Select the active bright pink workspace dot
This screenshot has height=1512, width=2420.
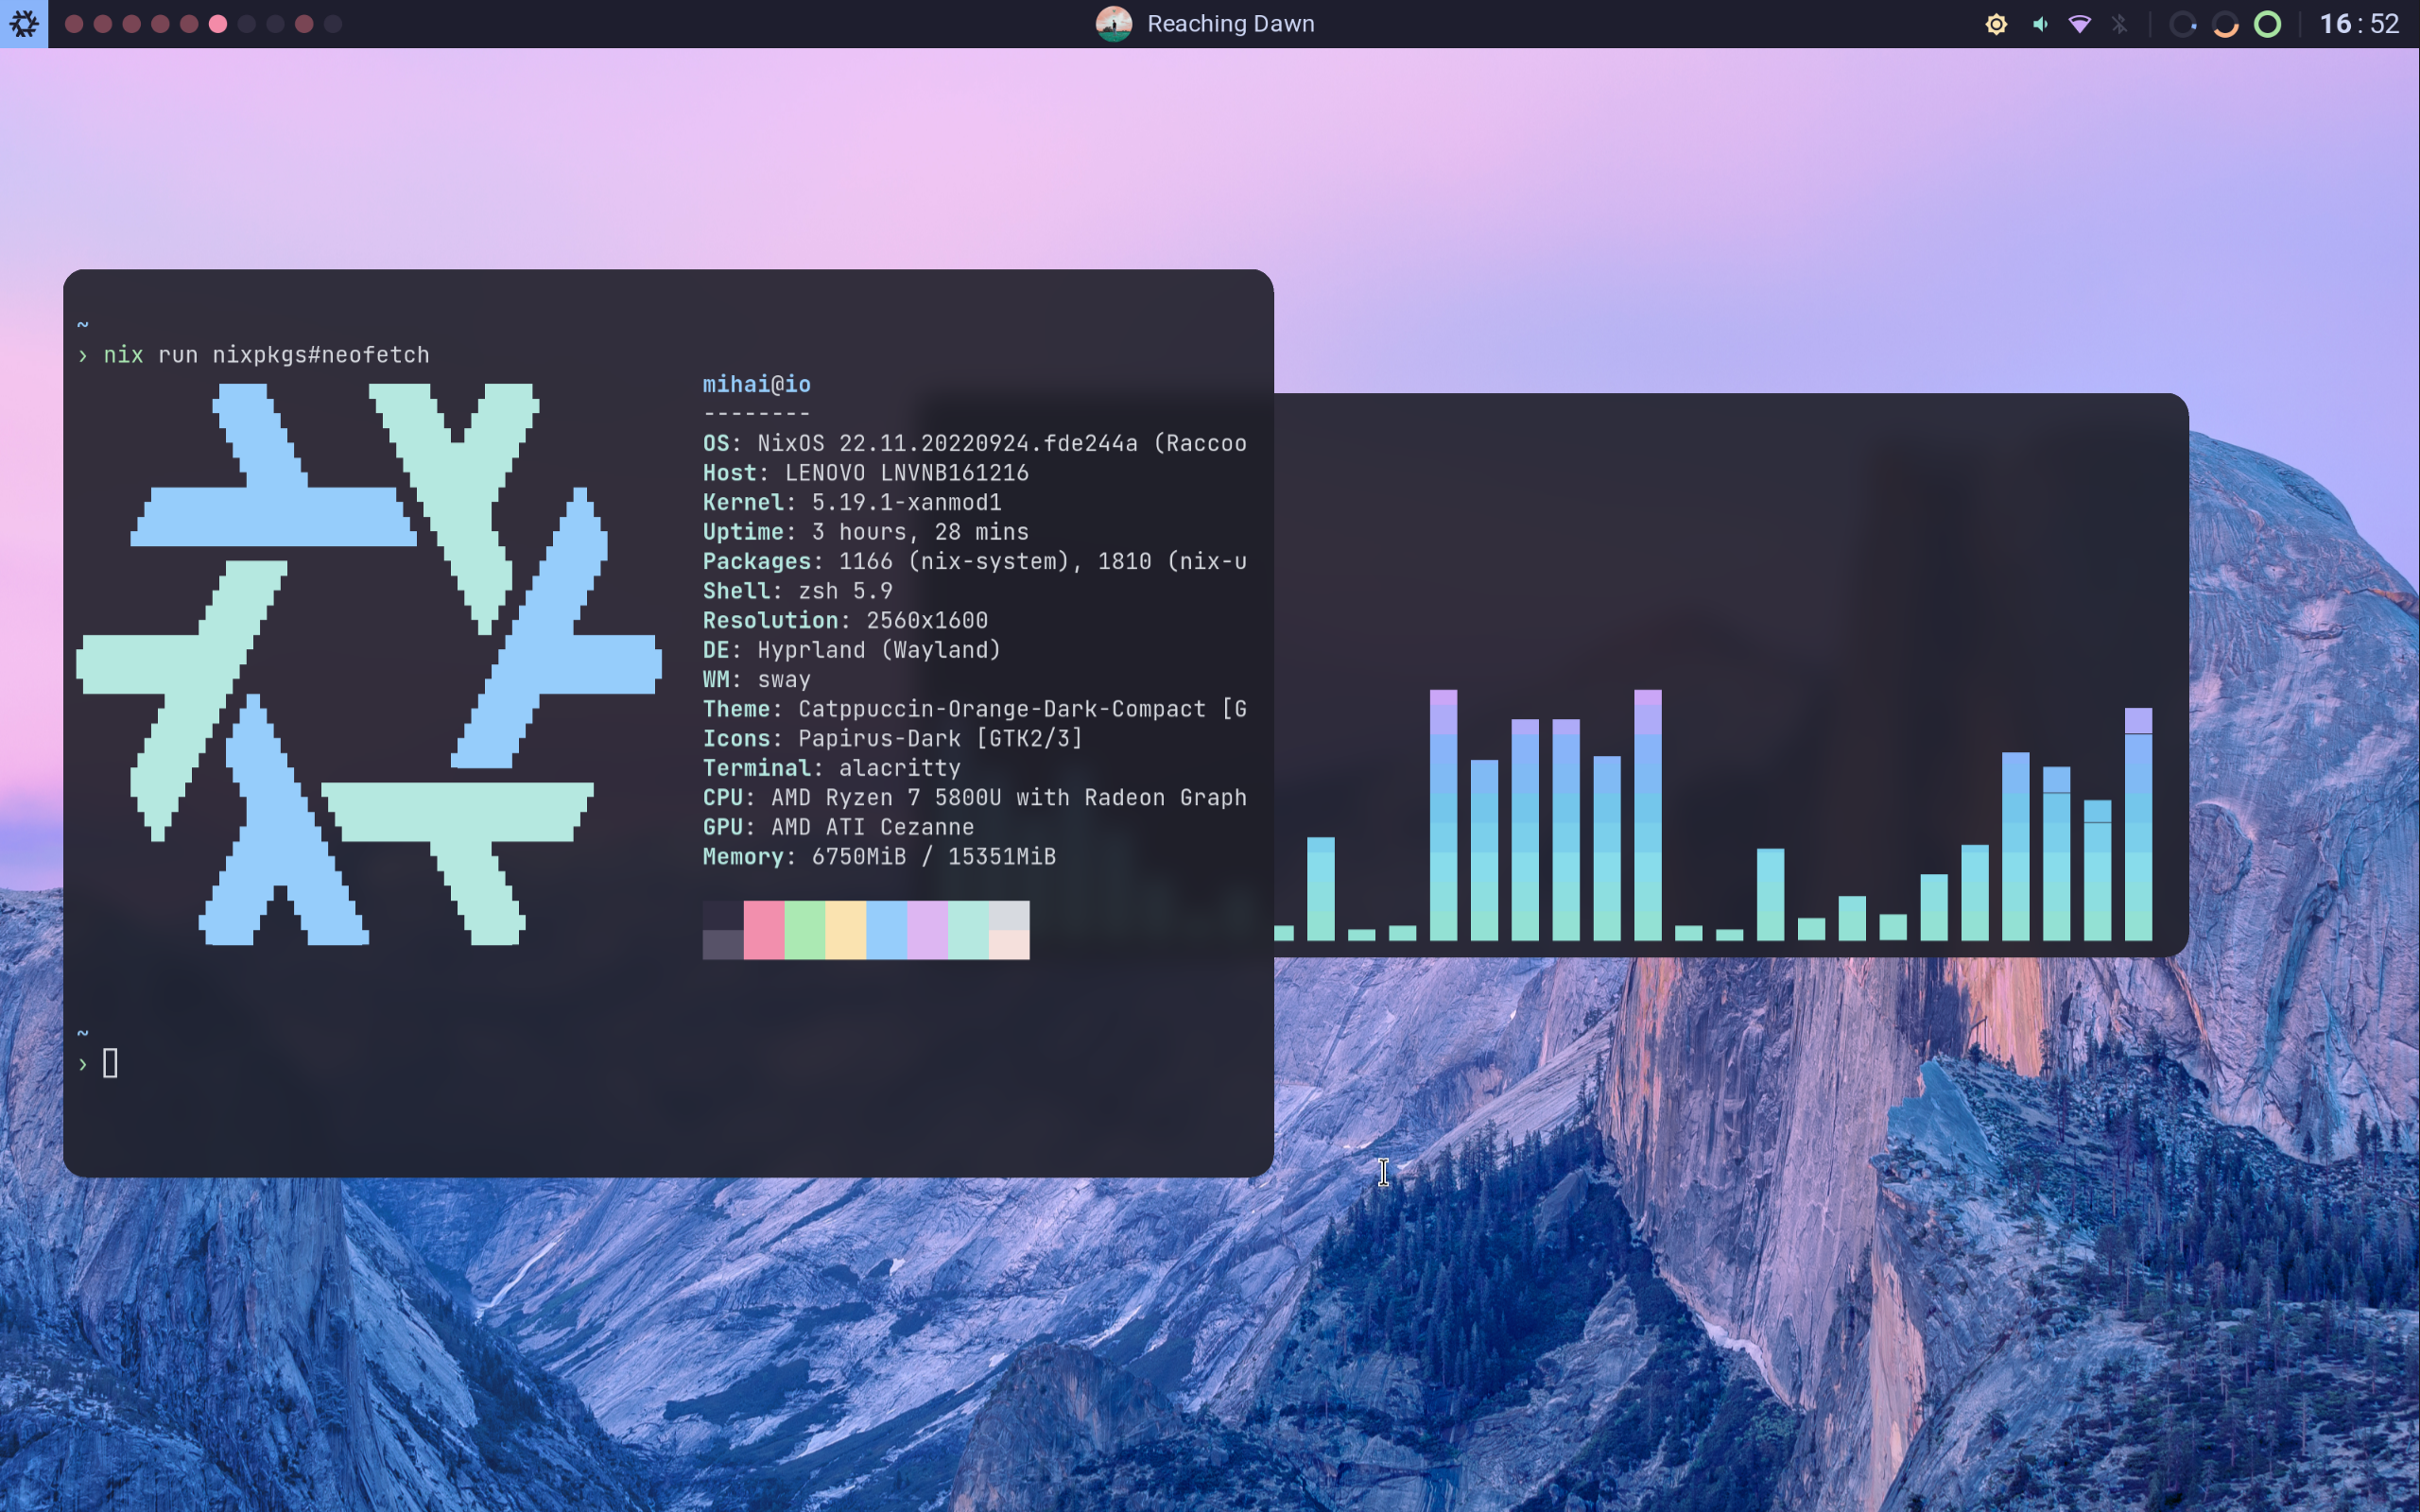(x=218, y=24)
